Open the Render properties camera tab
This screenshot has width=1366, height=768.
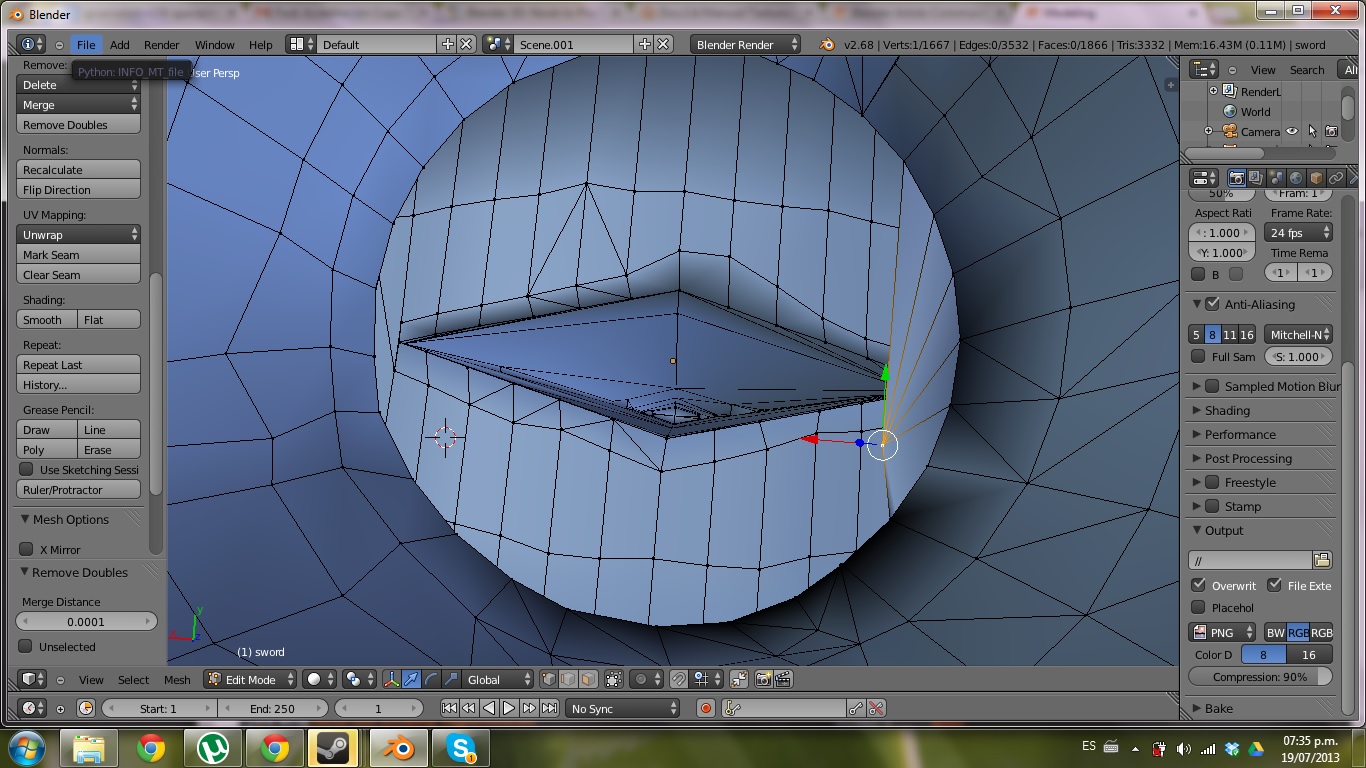click(x=1237, y=178)
